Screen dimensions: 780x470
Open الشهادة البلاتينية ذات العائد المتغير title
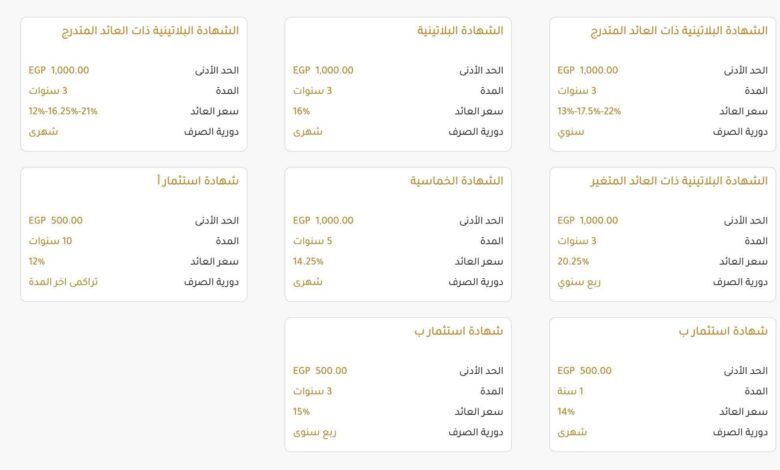click(x=679, y=181)
